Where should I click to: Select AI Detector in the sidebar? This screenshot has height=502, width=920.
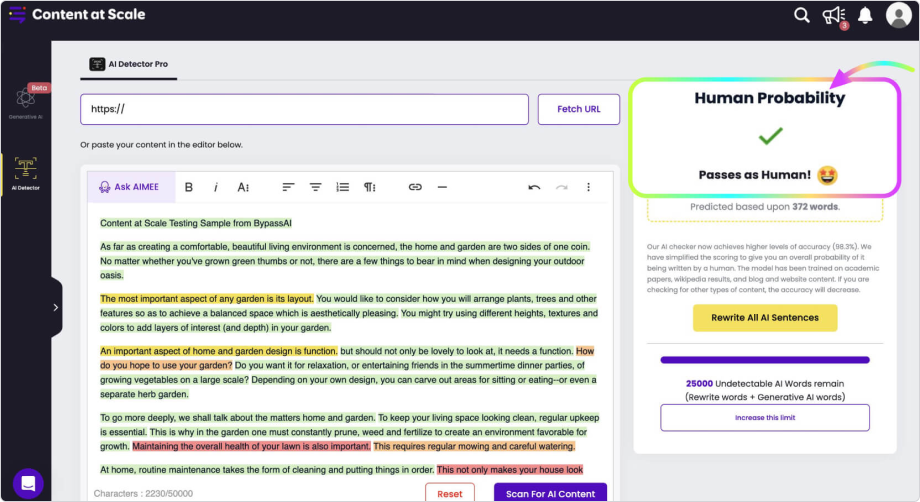click(x=26, y=172)
